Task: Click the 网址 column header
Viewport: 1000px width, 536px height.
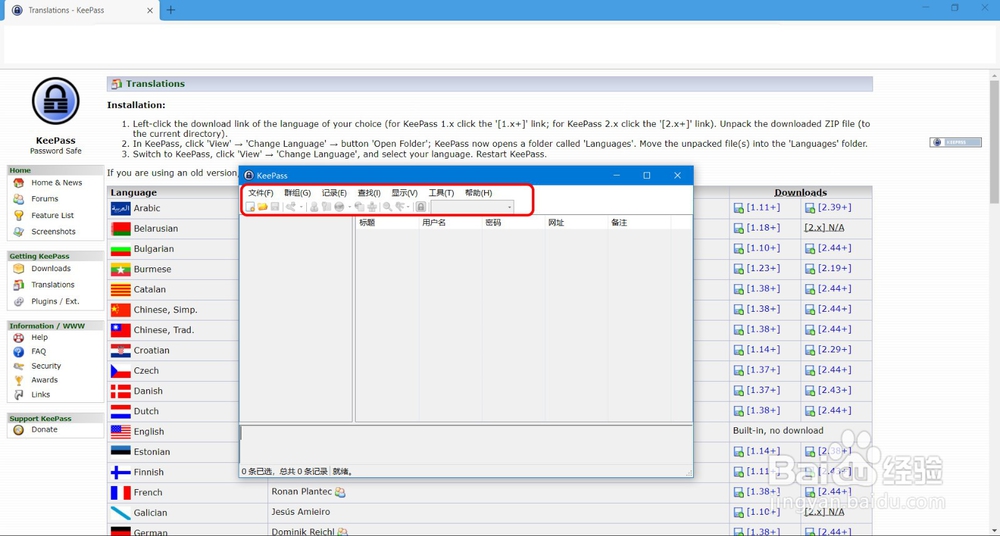Action: tap(575, 223)
